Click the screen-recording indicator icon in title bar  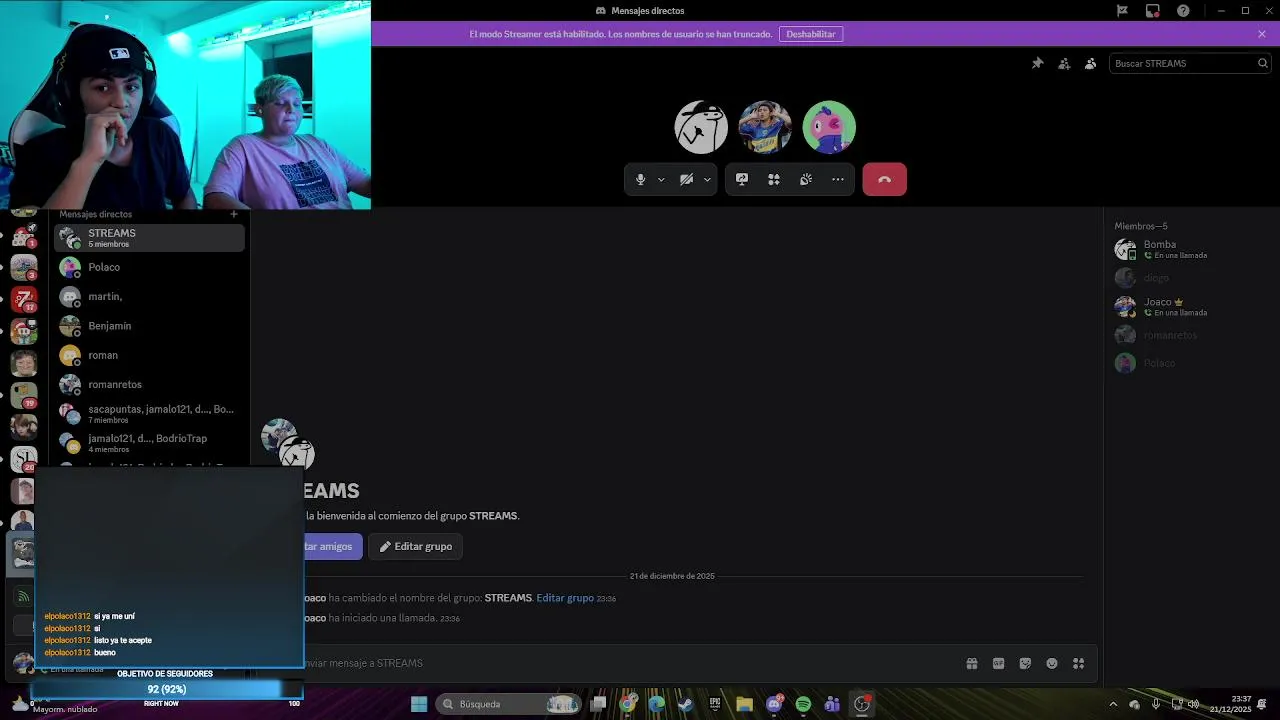pos(1153,11)
